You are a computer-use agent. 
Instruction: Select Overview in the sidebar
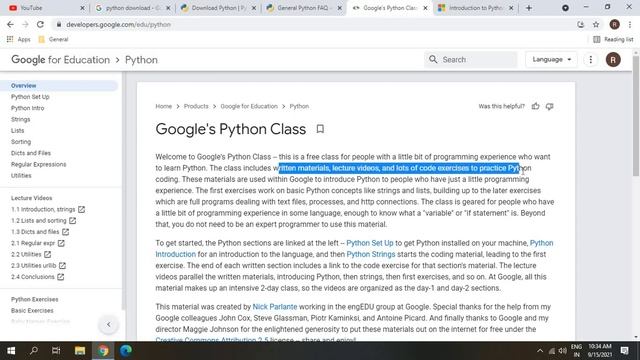24,86
